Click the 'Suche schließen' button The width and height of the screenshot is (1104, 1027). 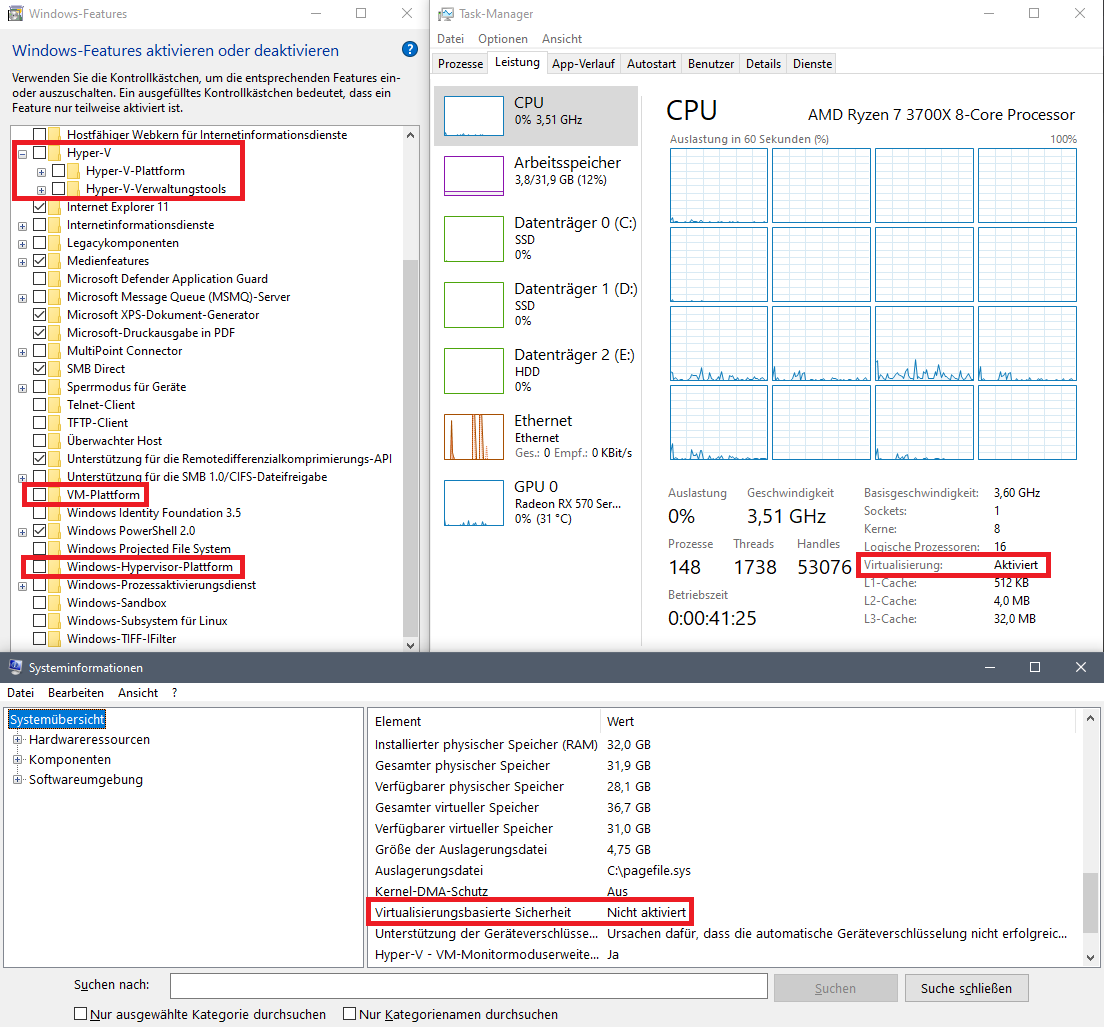[966, 988]
